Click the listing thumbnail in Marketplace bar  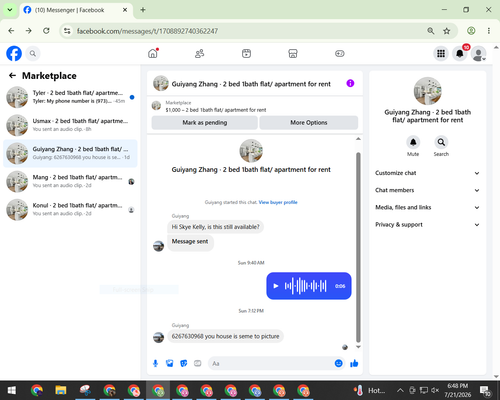point(156,106)
